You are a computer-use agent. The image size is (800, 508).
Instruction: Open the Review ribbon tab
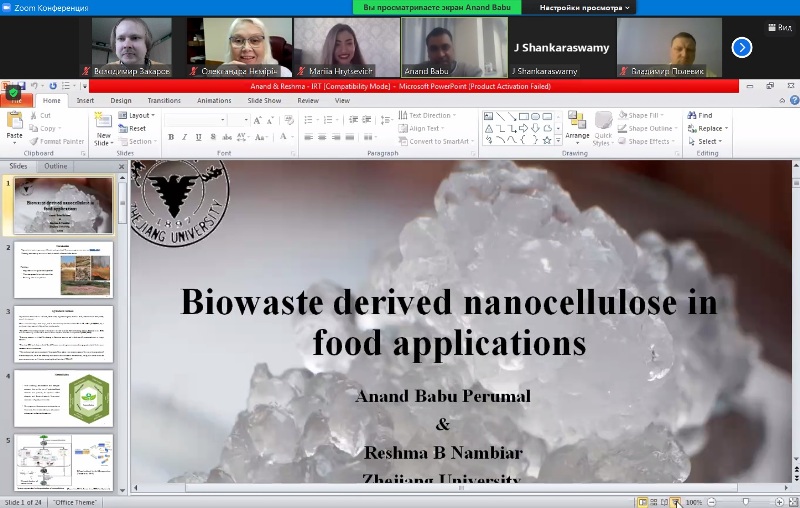pos(308,100)
